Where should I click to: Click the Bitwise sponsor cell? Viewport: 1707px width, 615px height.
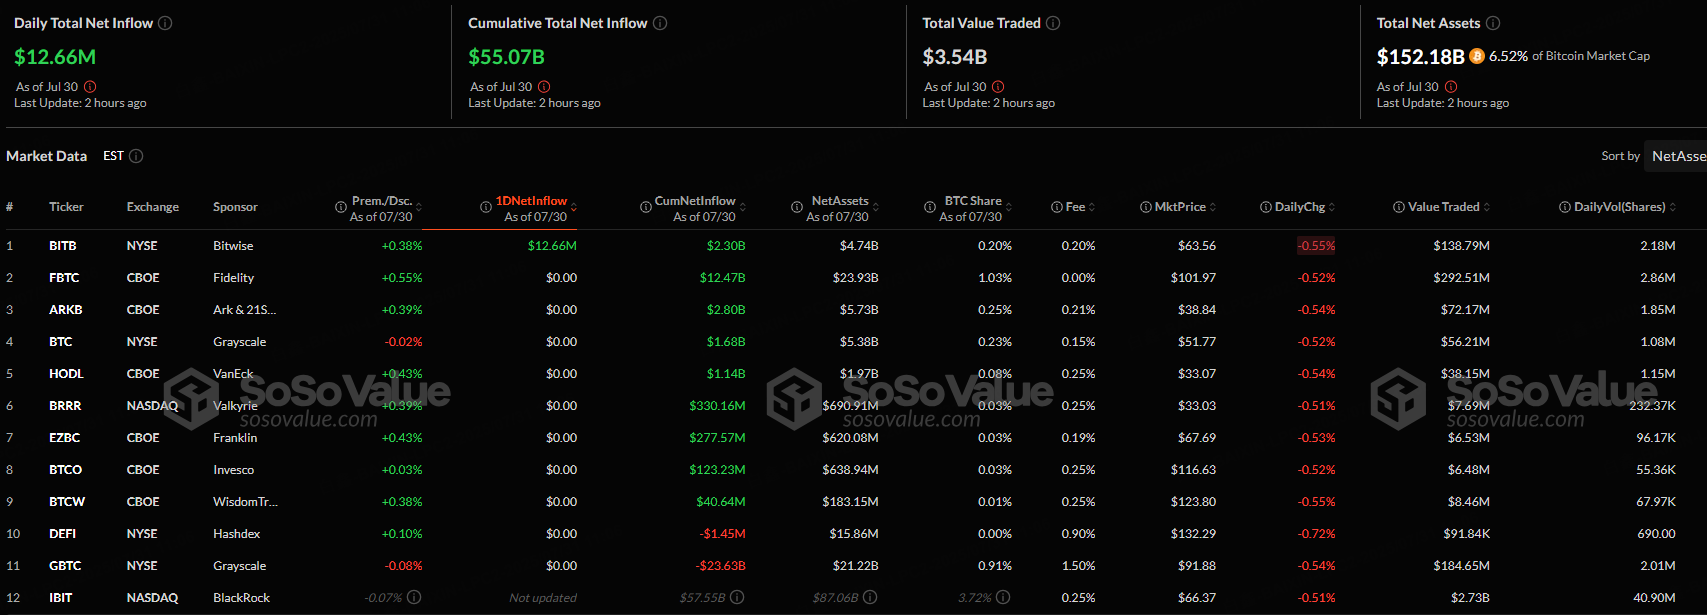[x=233, y=246]
